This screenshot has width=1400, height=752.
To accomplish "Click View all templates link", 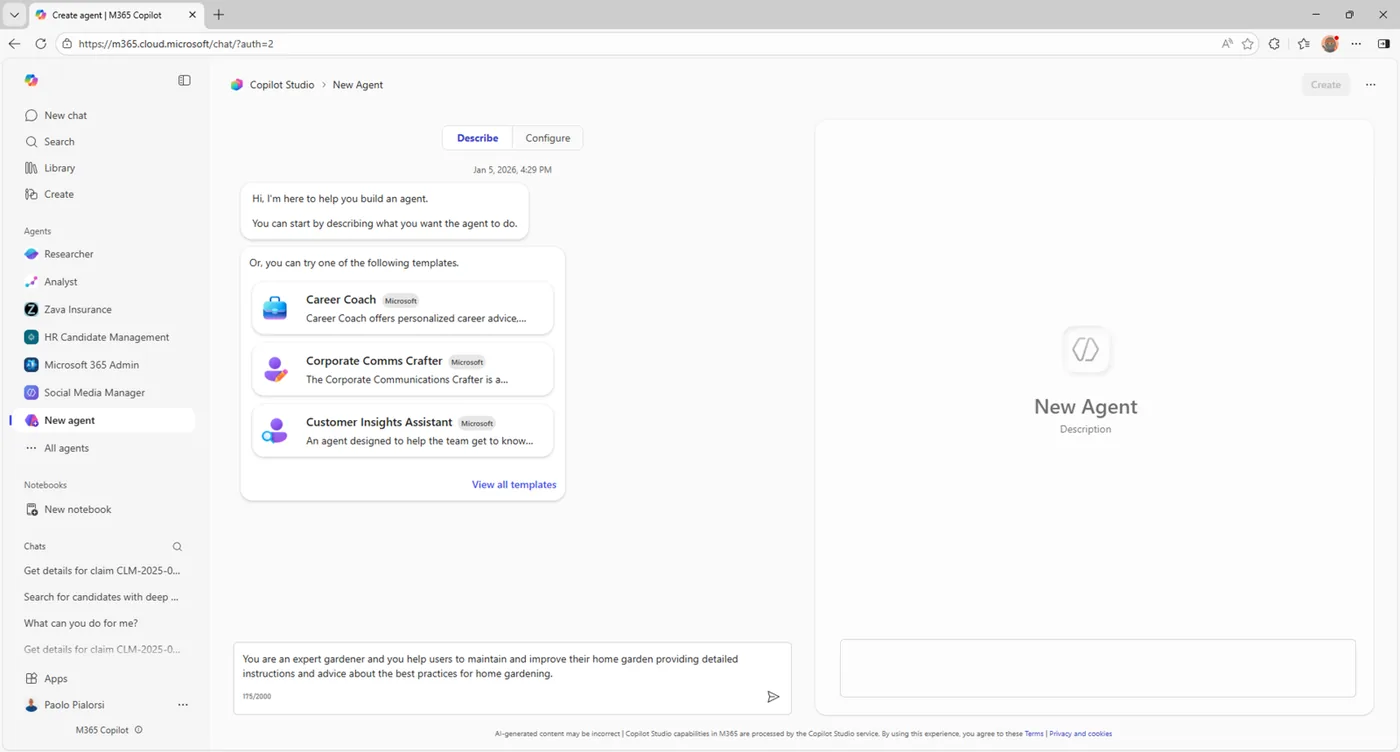I will pos(514,485).
